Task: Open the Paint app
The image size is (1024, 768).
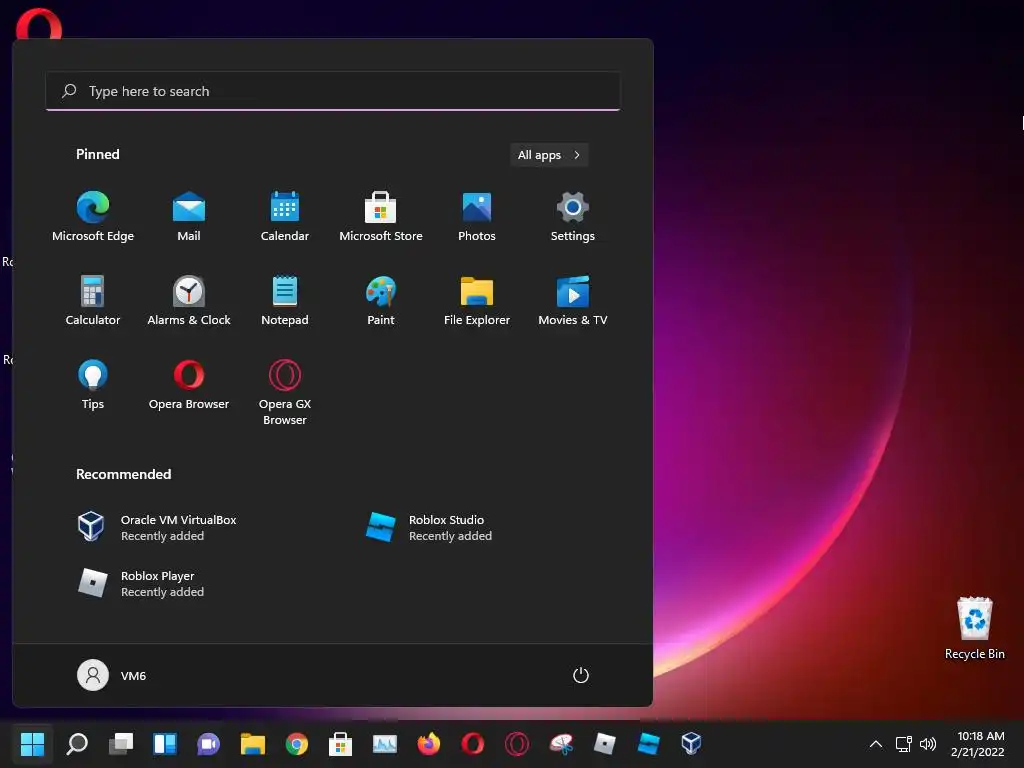Action: pos(381,301)
